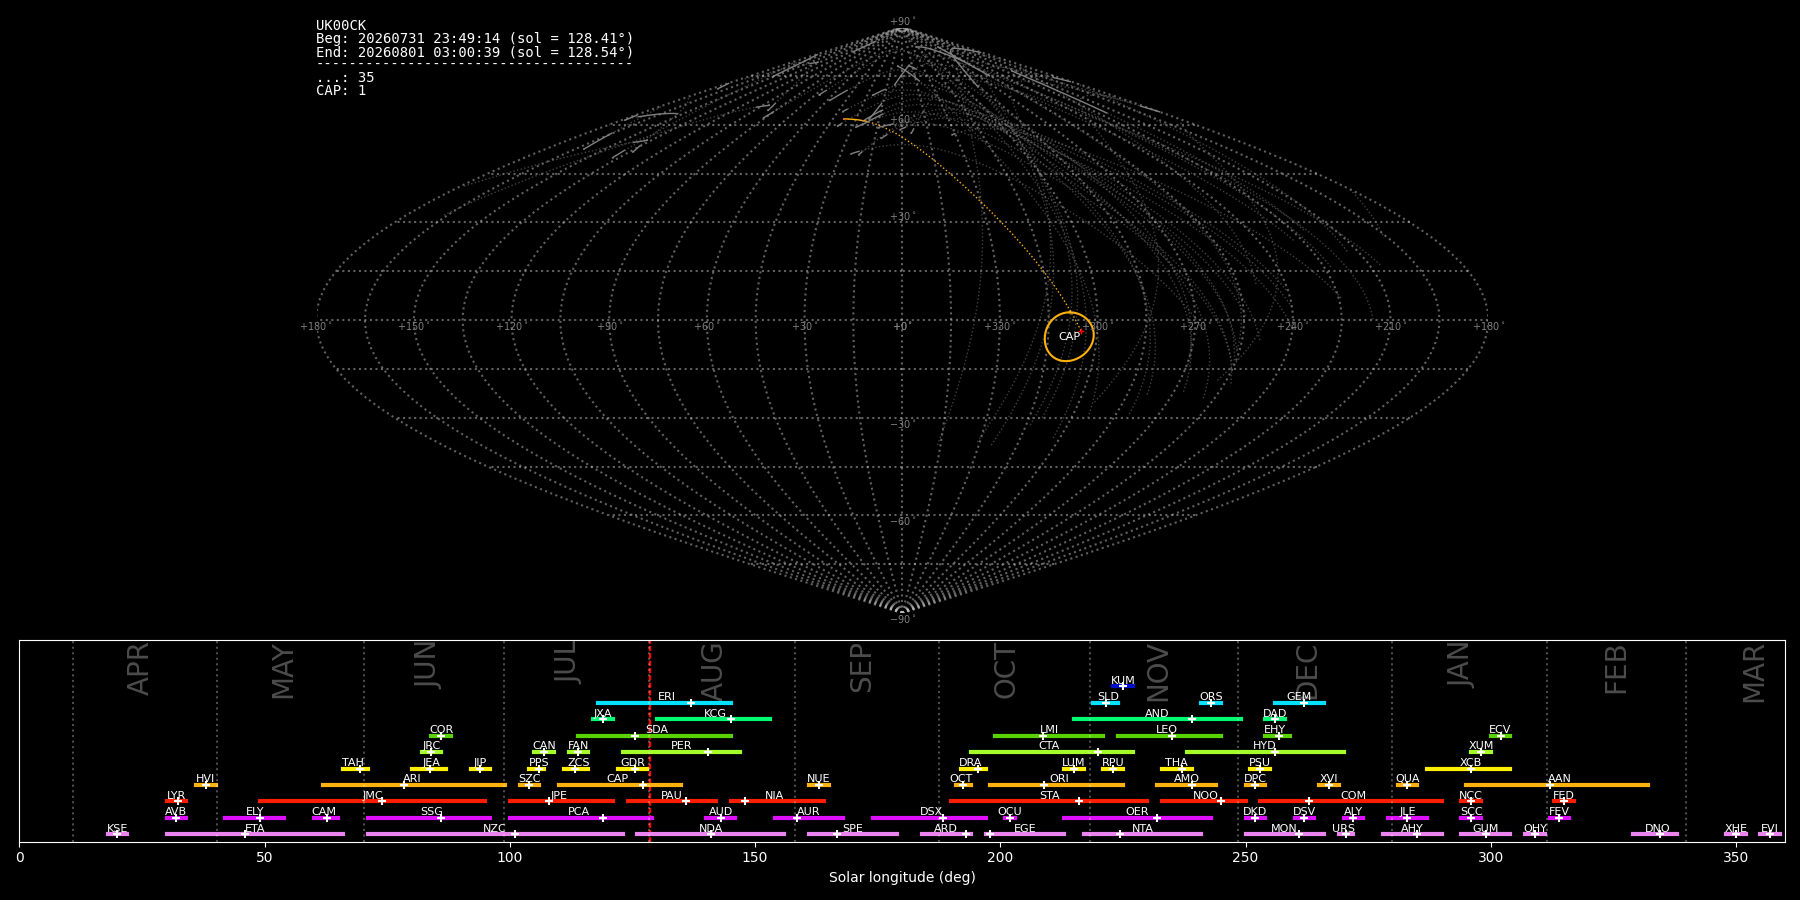The height and width of the screenshot is (900, 1800).
Task: Select the AAN shower bar
Action: [x=1557, y=785]
